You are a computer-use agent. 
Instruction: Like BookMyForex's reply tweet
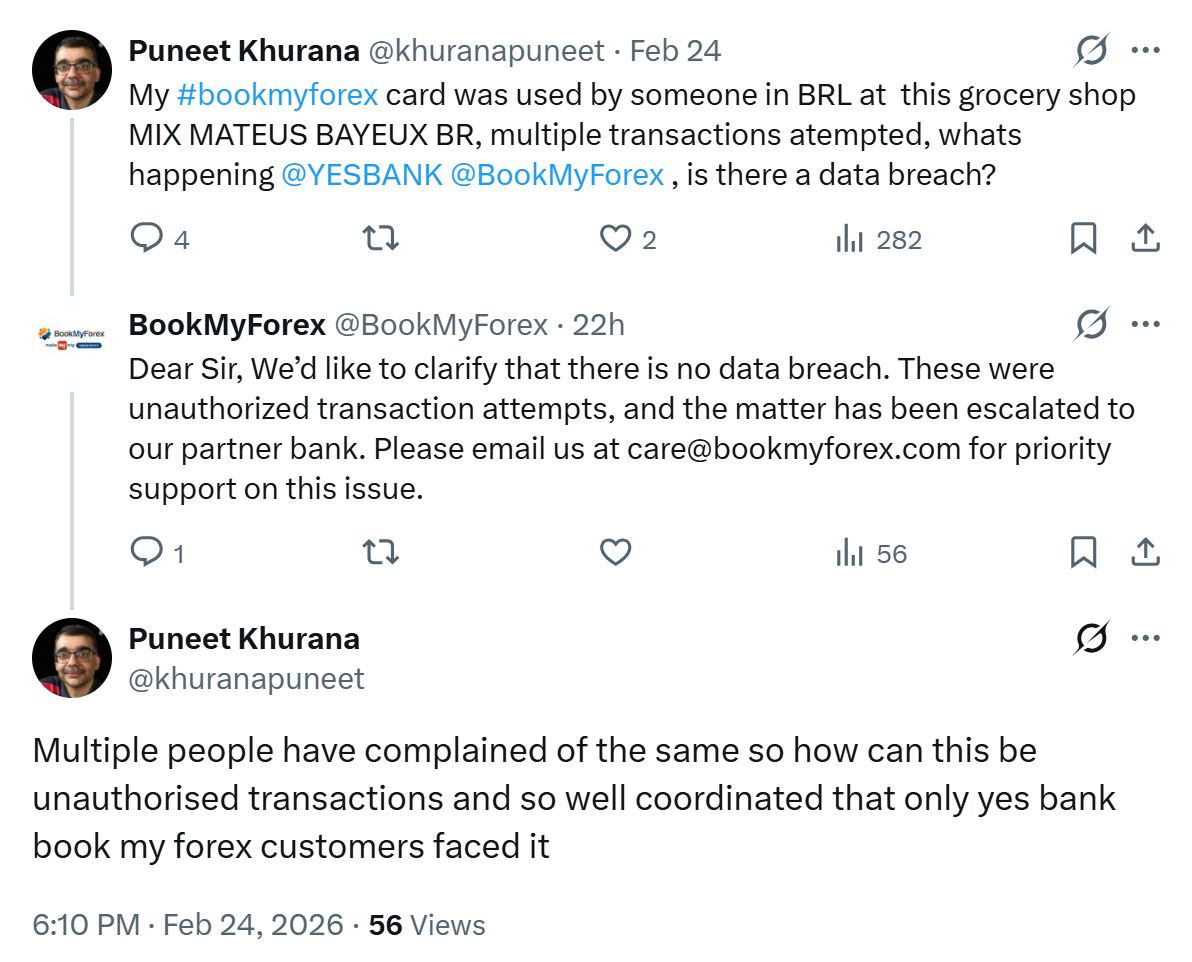614,552
